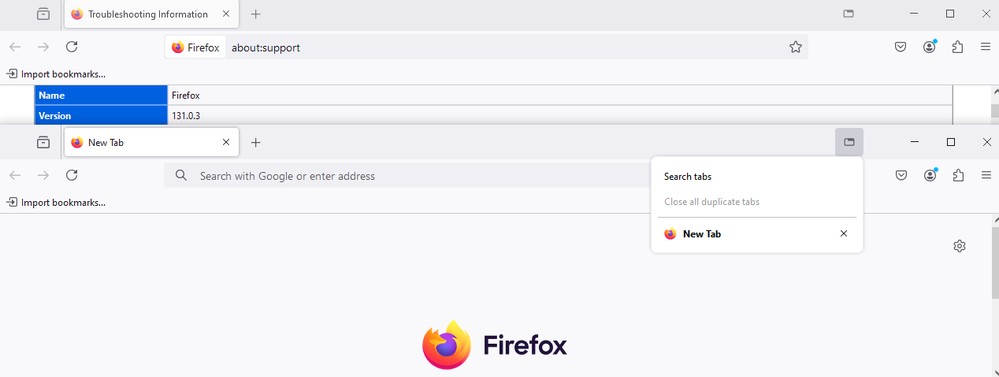Click the Version header cell in the table
999x377 pixels.
click(101, 116)
